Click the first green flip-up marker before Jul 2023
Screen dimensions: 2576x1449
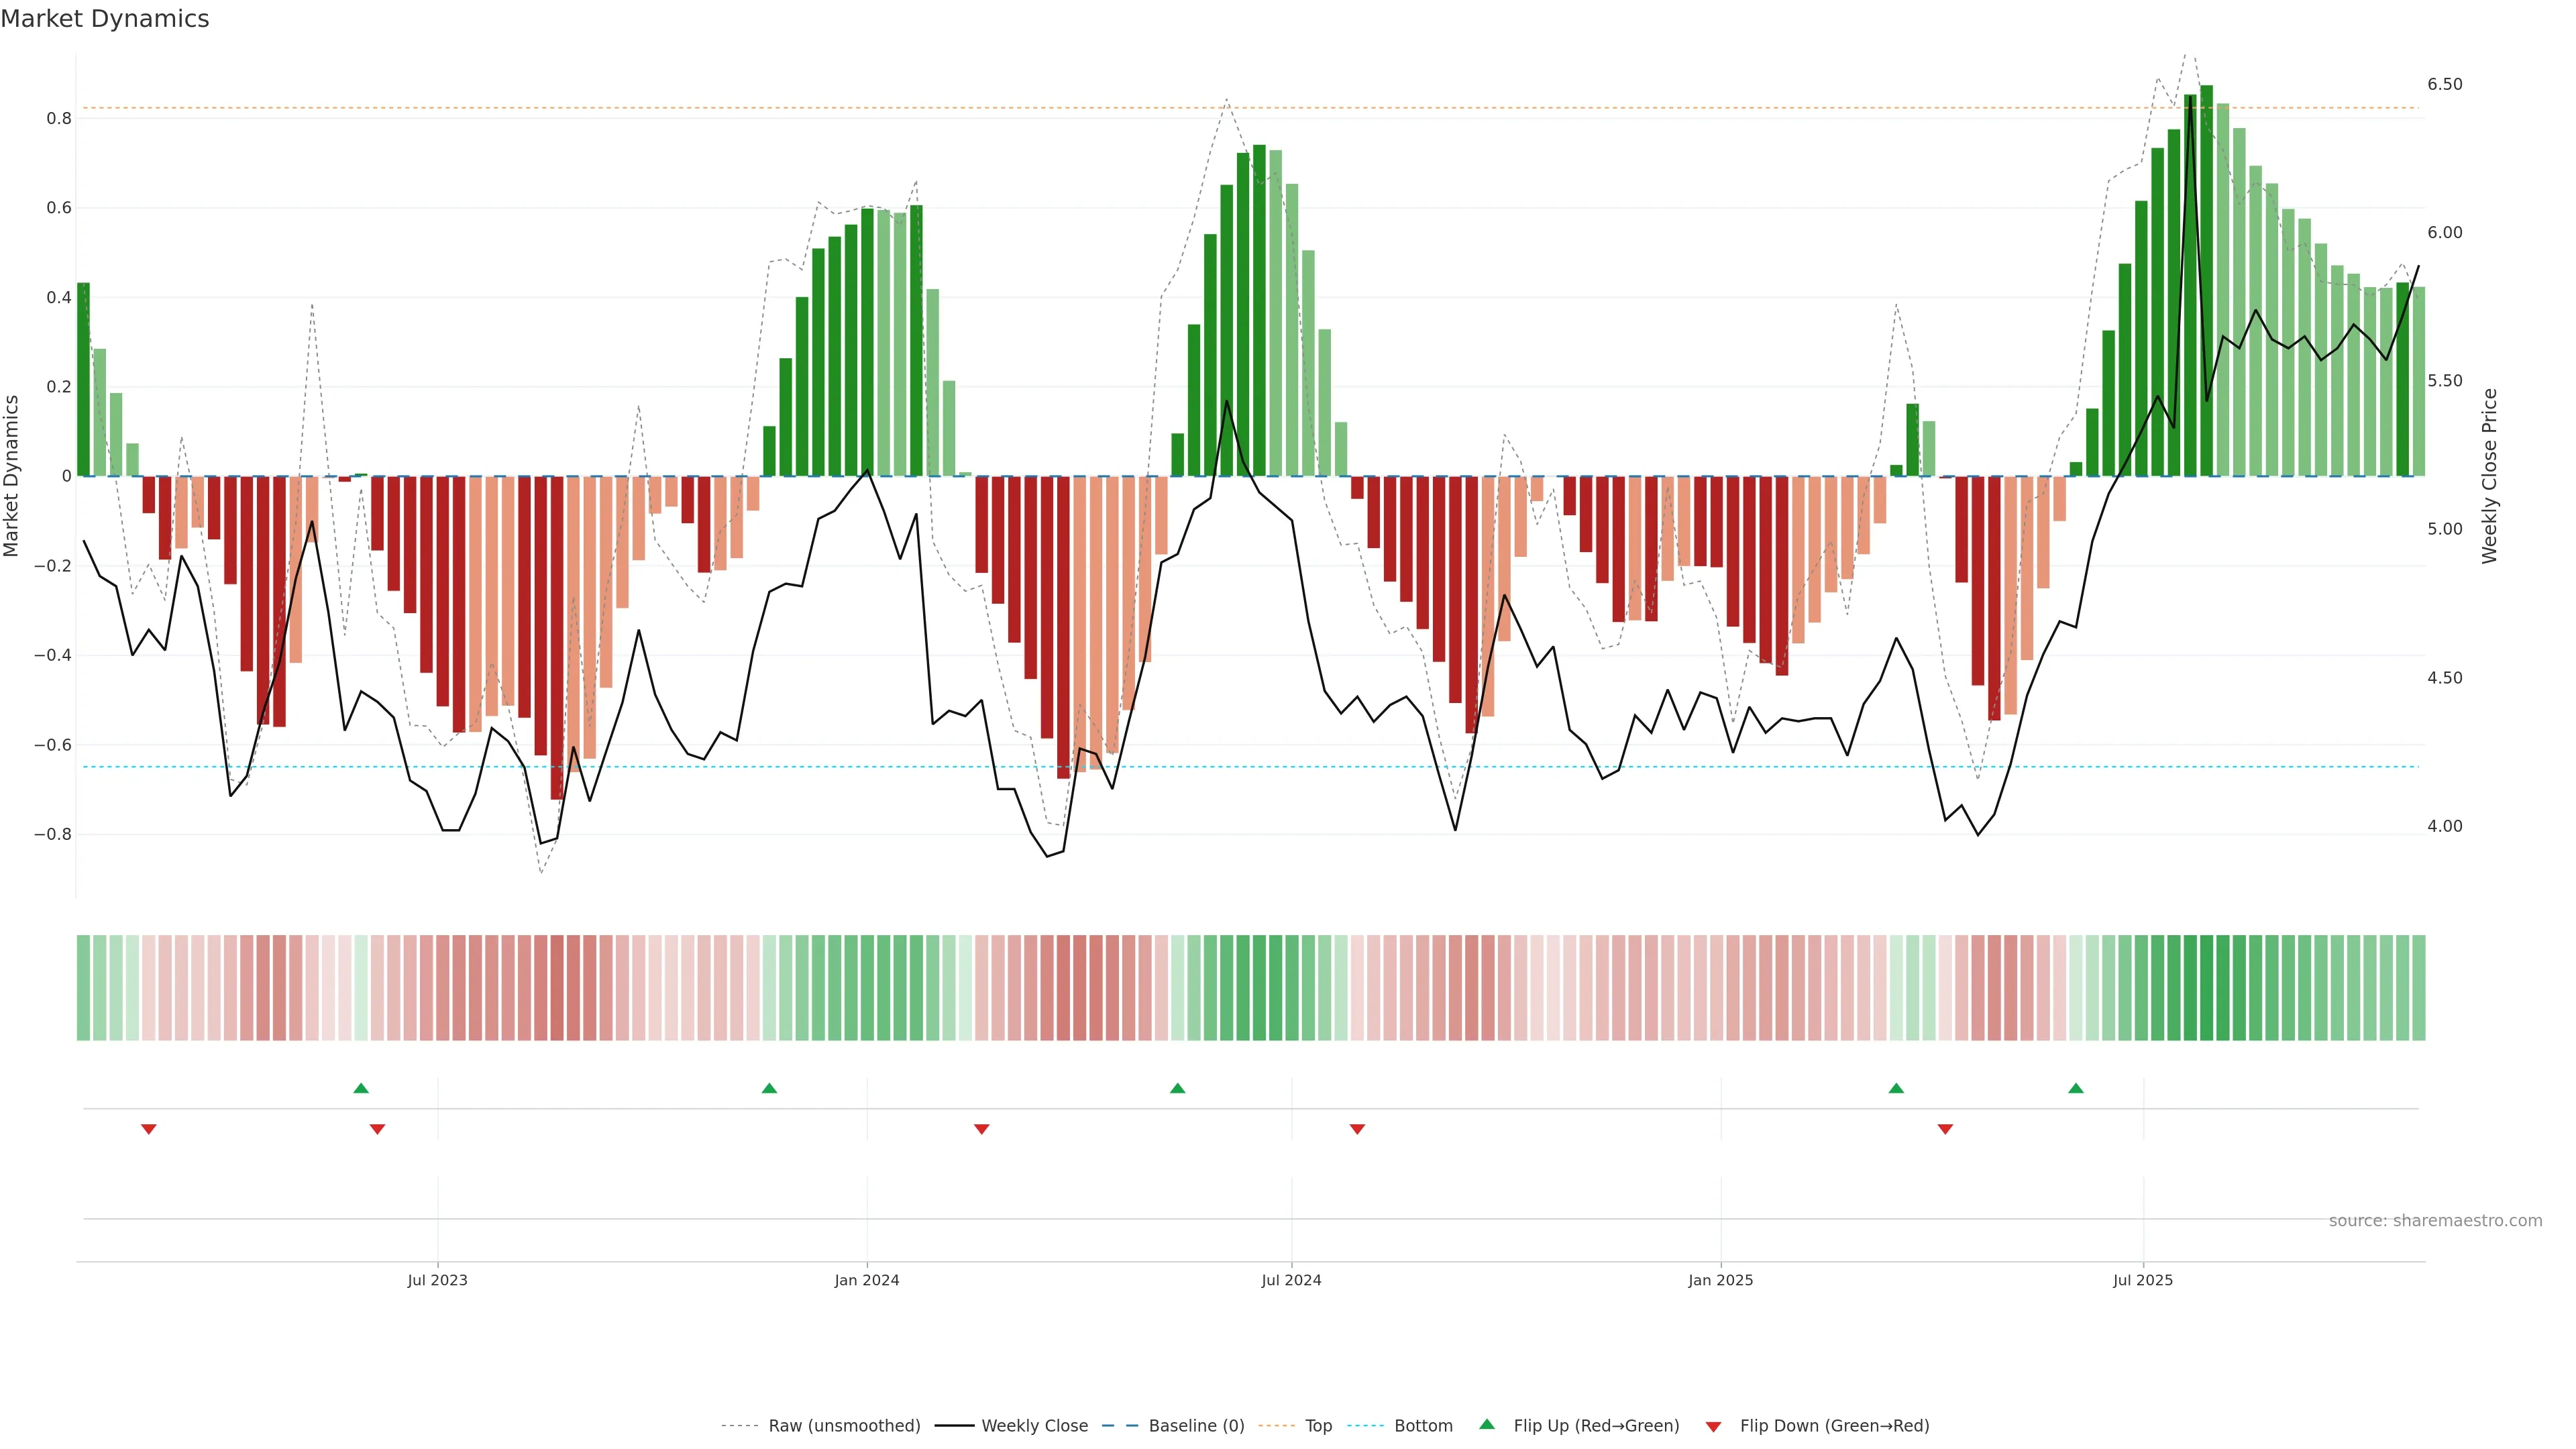pos(361,1088)
